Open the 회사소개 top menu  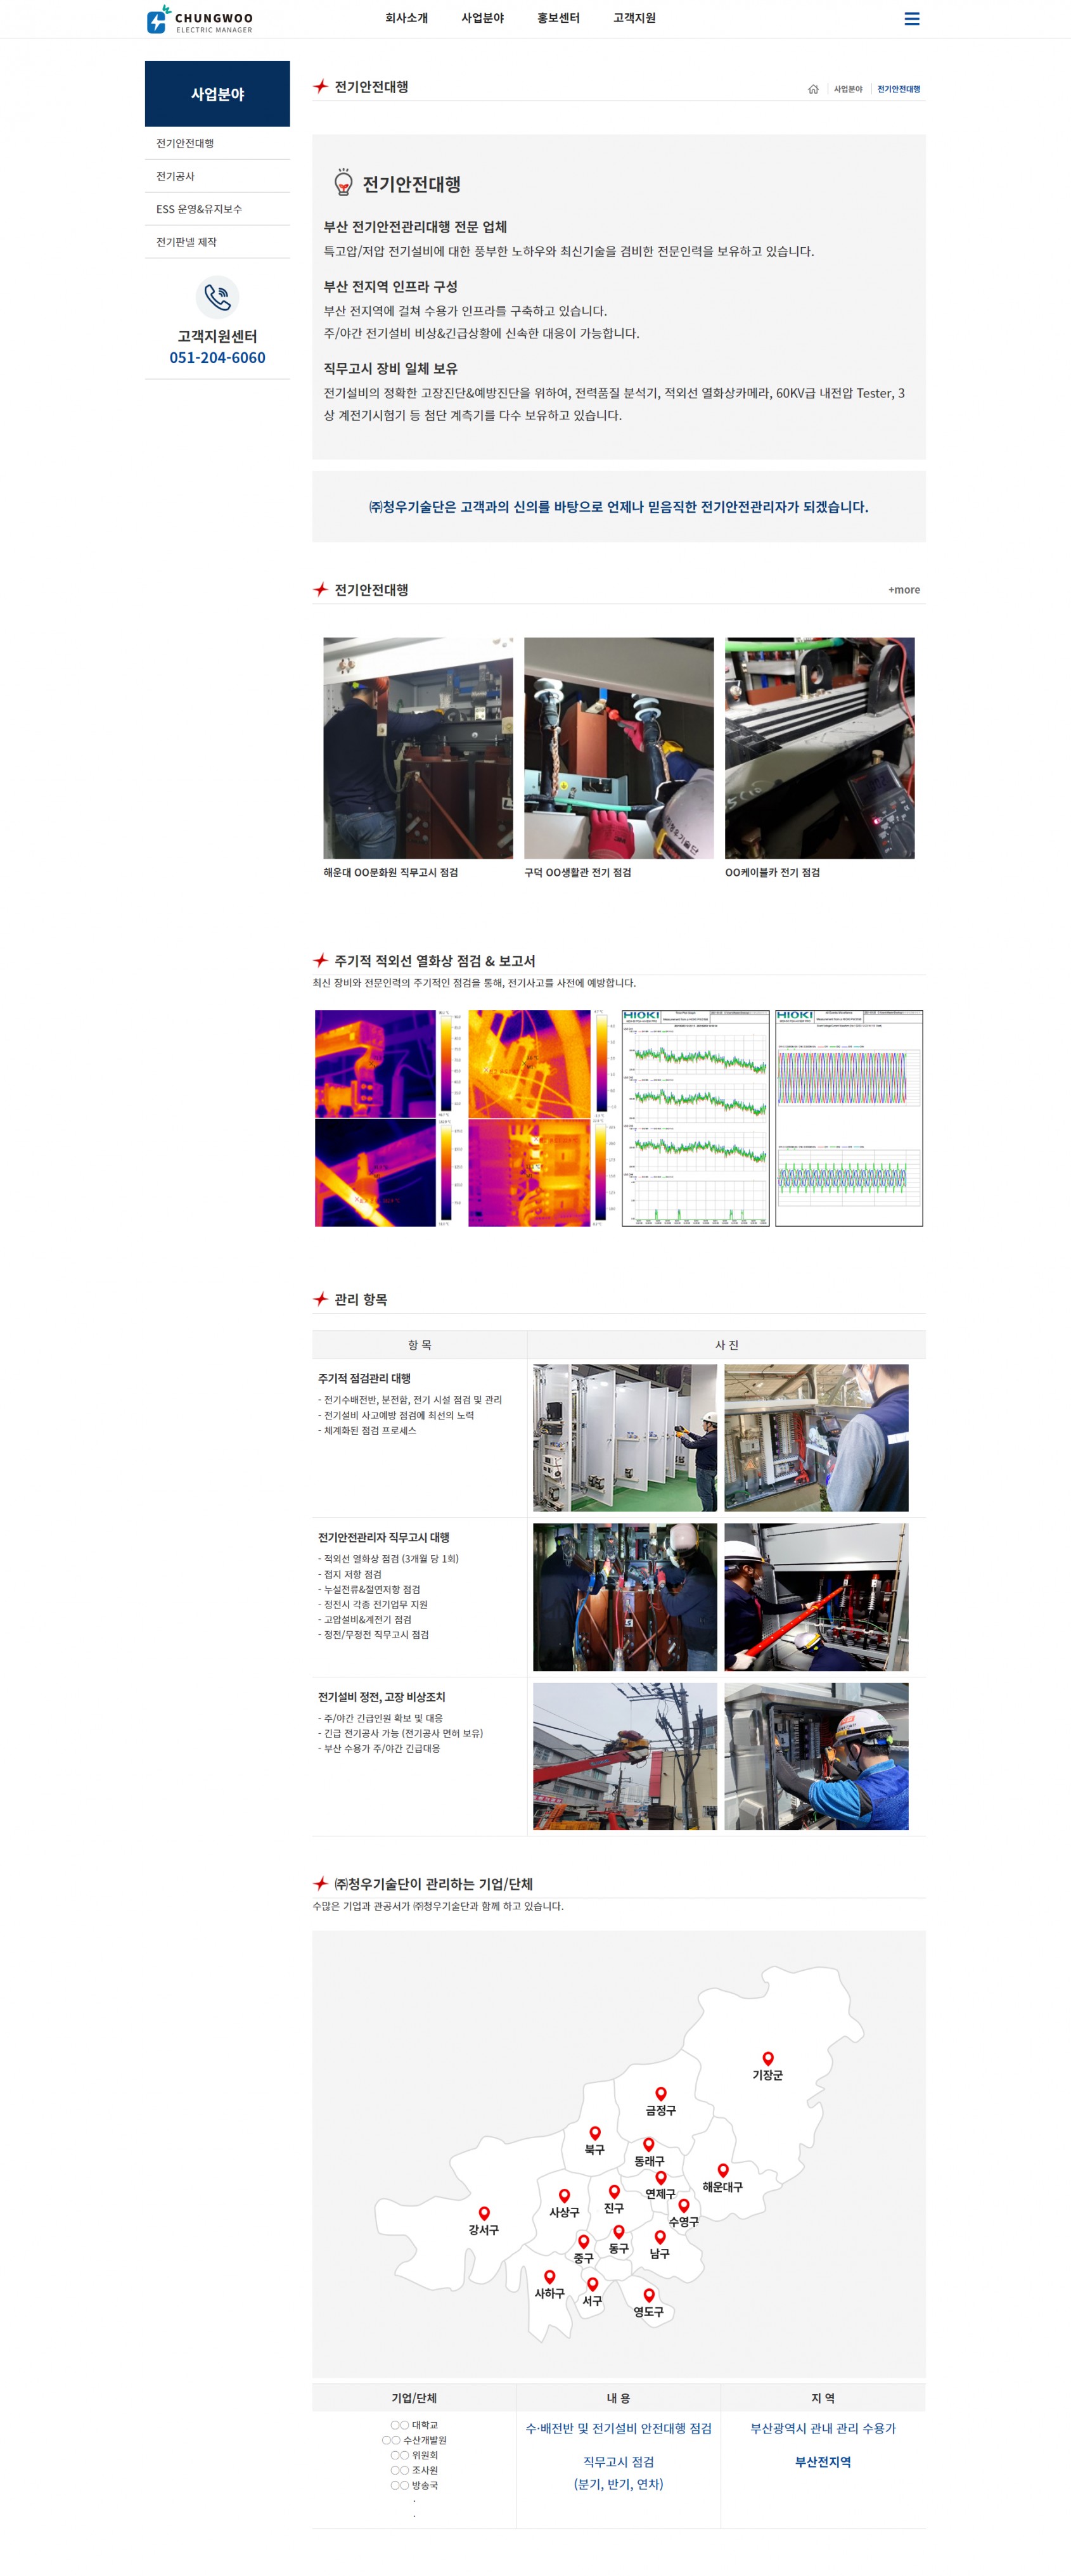406,18
